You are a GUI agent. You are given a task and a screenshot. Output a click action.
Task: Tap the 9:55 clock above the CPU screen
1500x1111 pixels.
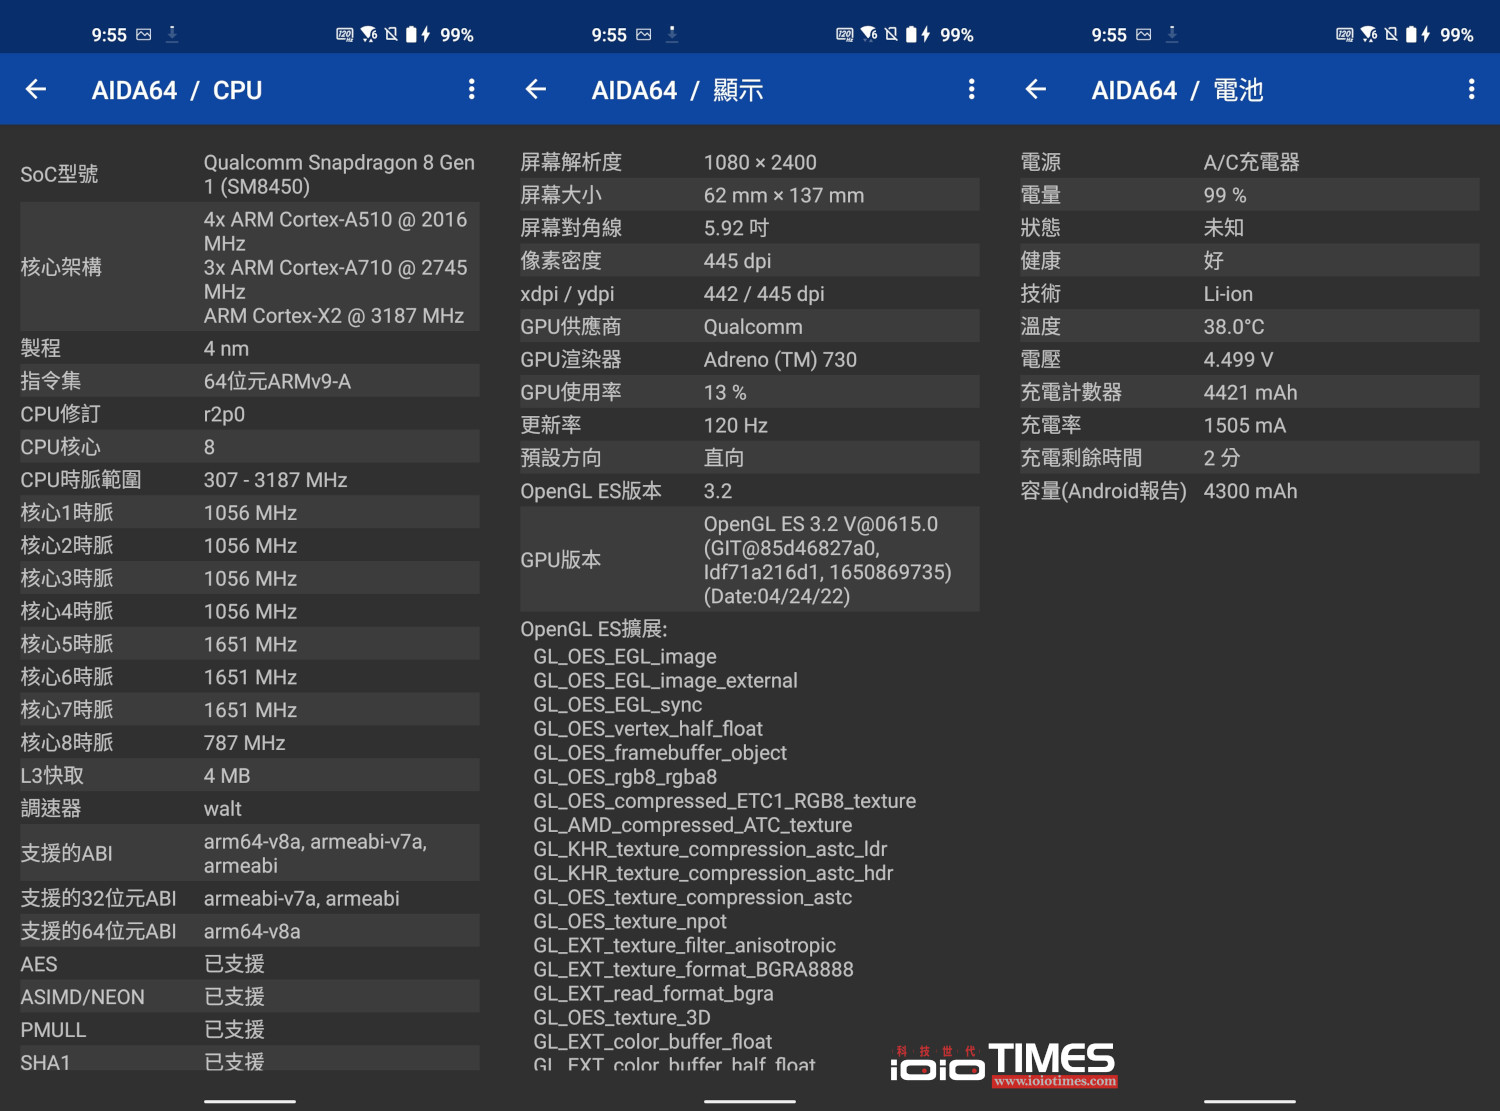click(109, 35)
